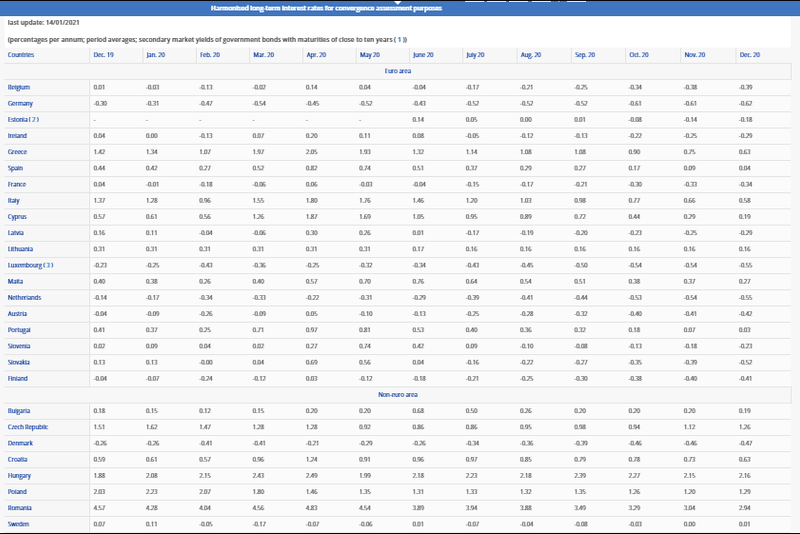Open the Finland country link
Screen dimensions: 800x534
coord(19,378)
